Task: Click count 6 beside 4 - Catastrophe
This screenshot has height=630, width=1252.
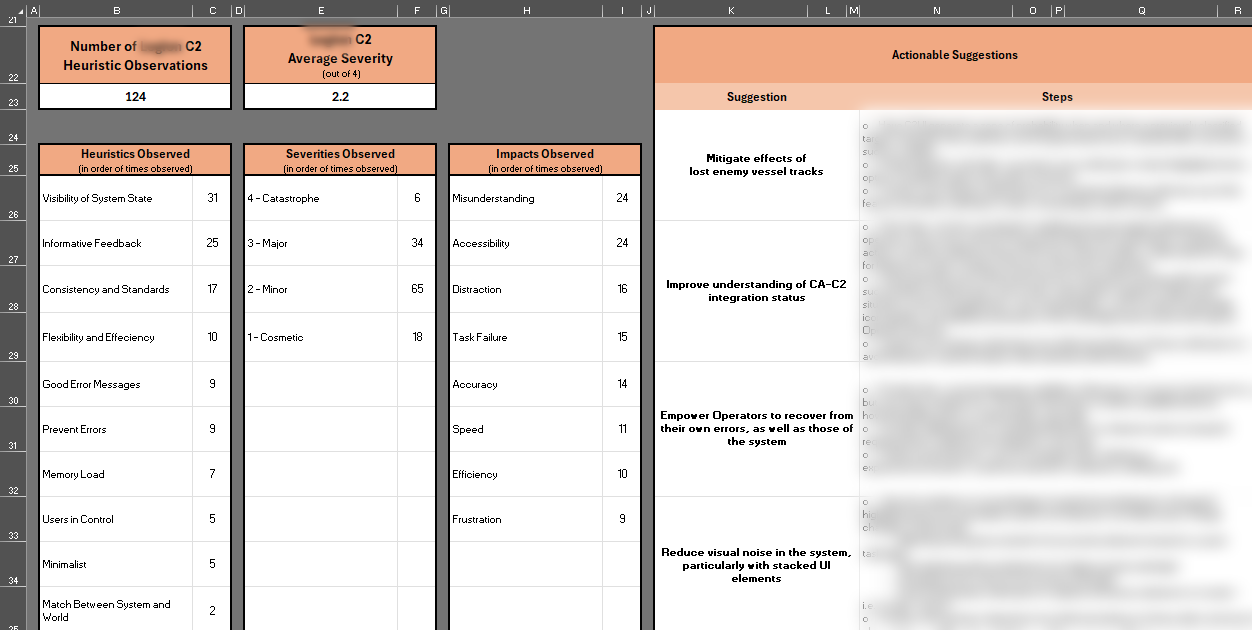Action: pos(417,198)
